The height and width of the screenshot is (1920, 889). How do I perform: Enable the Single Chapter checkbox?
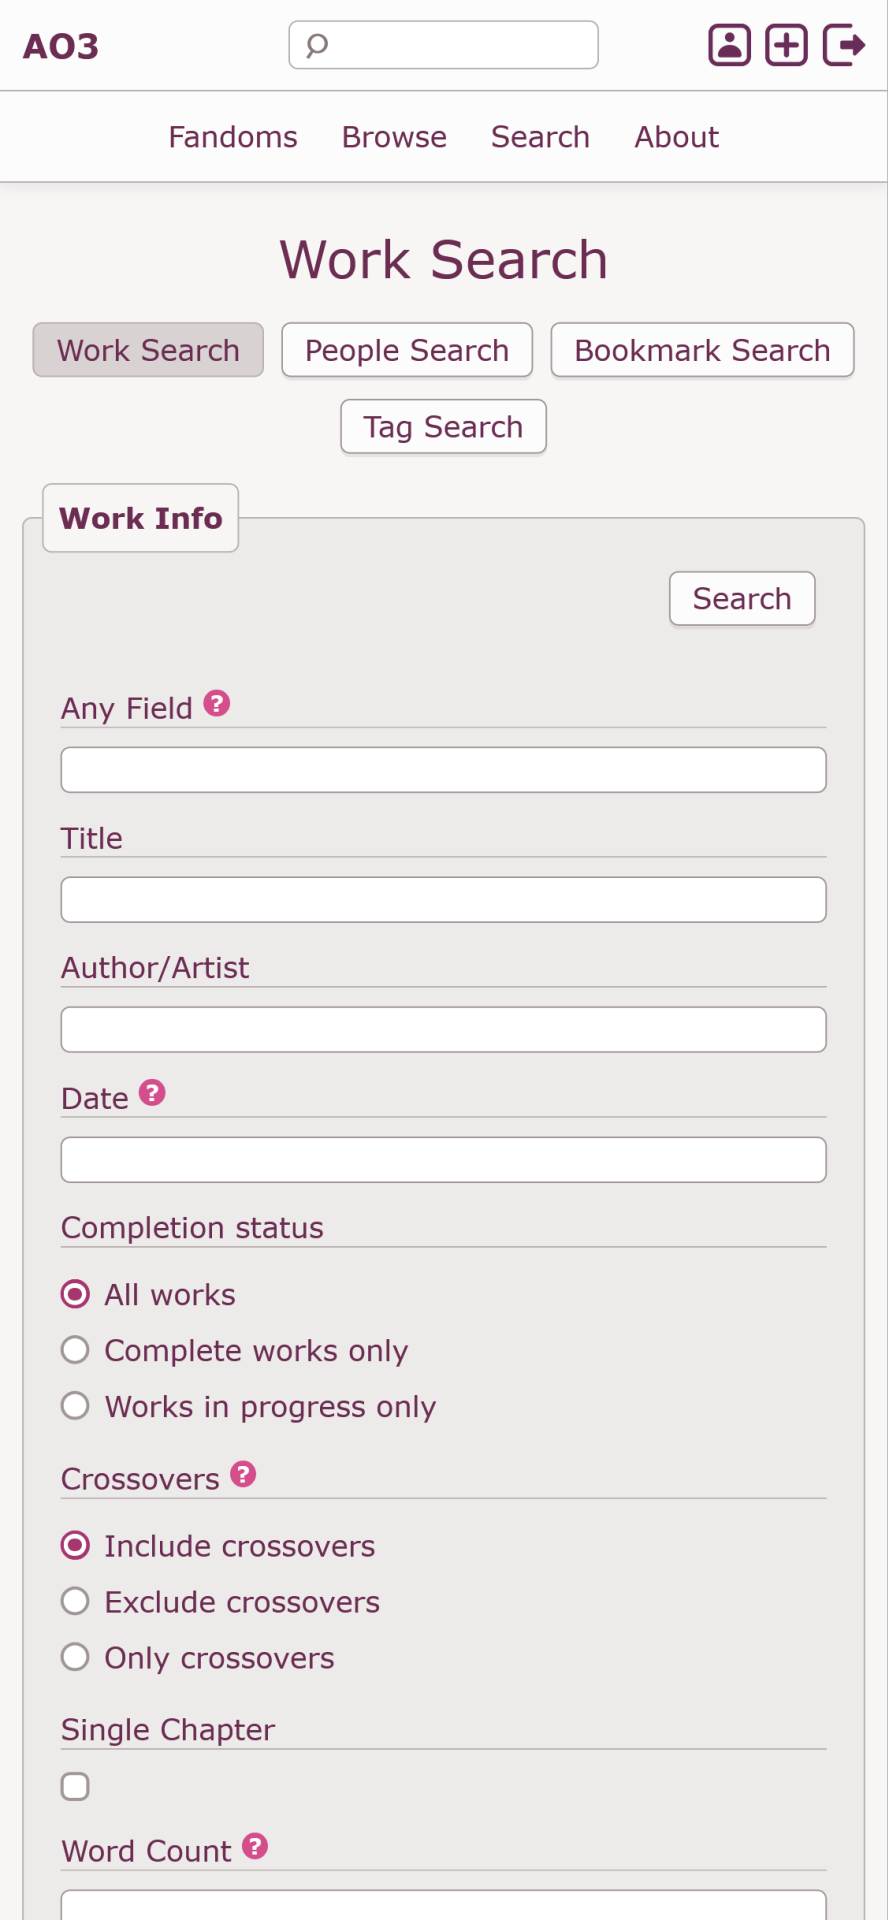75,1786
